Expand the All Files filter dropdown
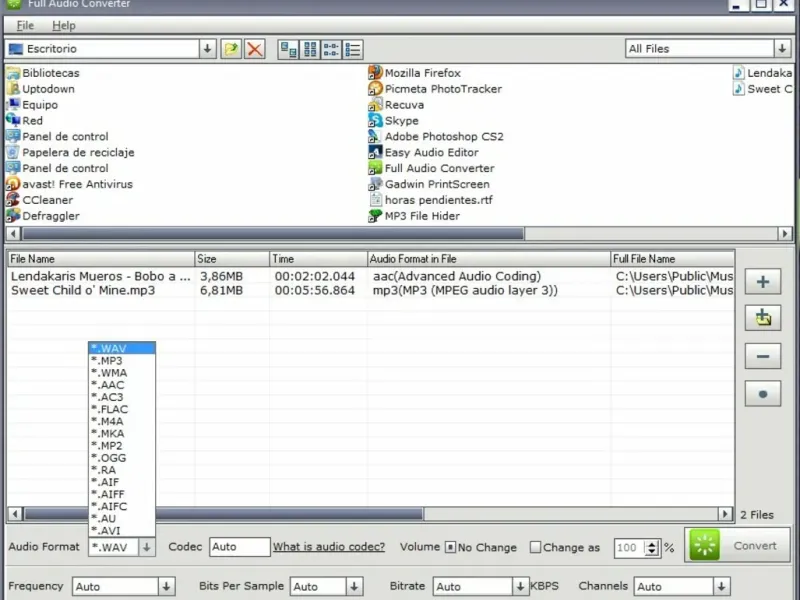 pyautogui.click(x=782, y=49)
